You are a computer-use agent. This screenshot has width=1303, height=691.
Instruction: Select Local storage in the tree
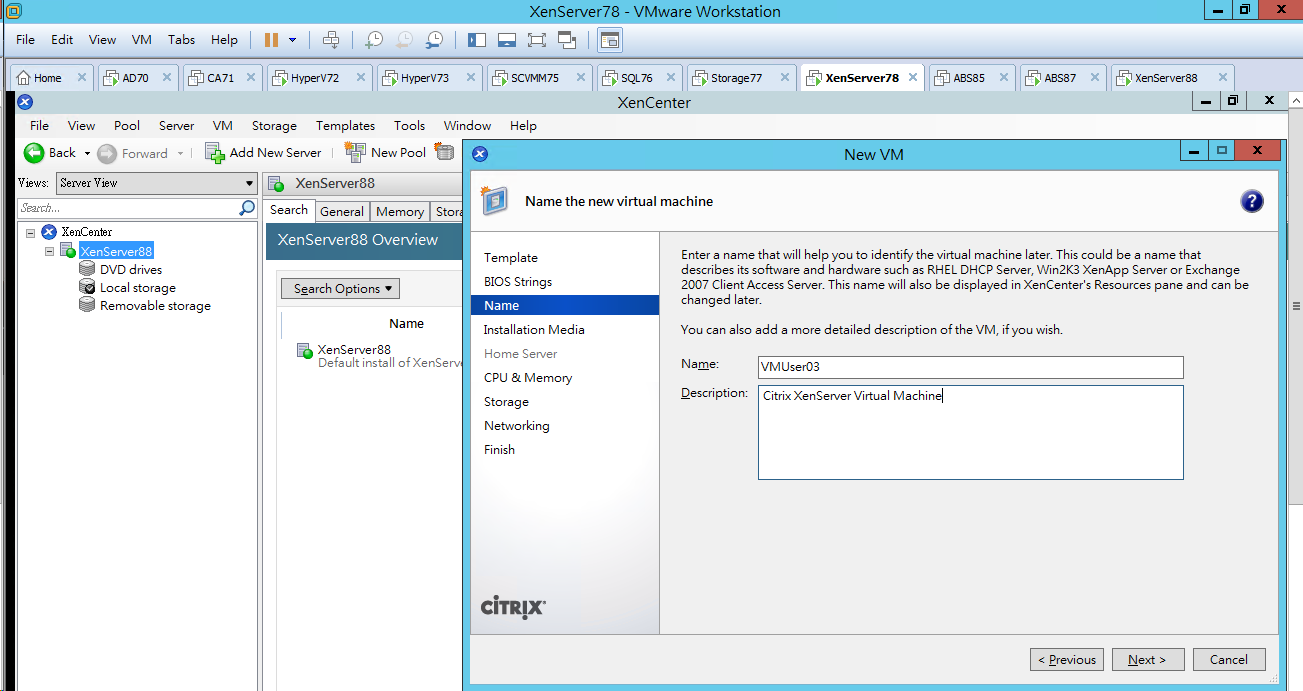(137, 287)
